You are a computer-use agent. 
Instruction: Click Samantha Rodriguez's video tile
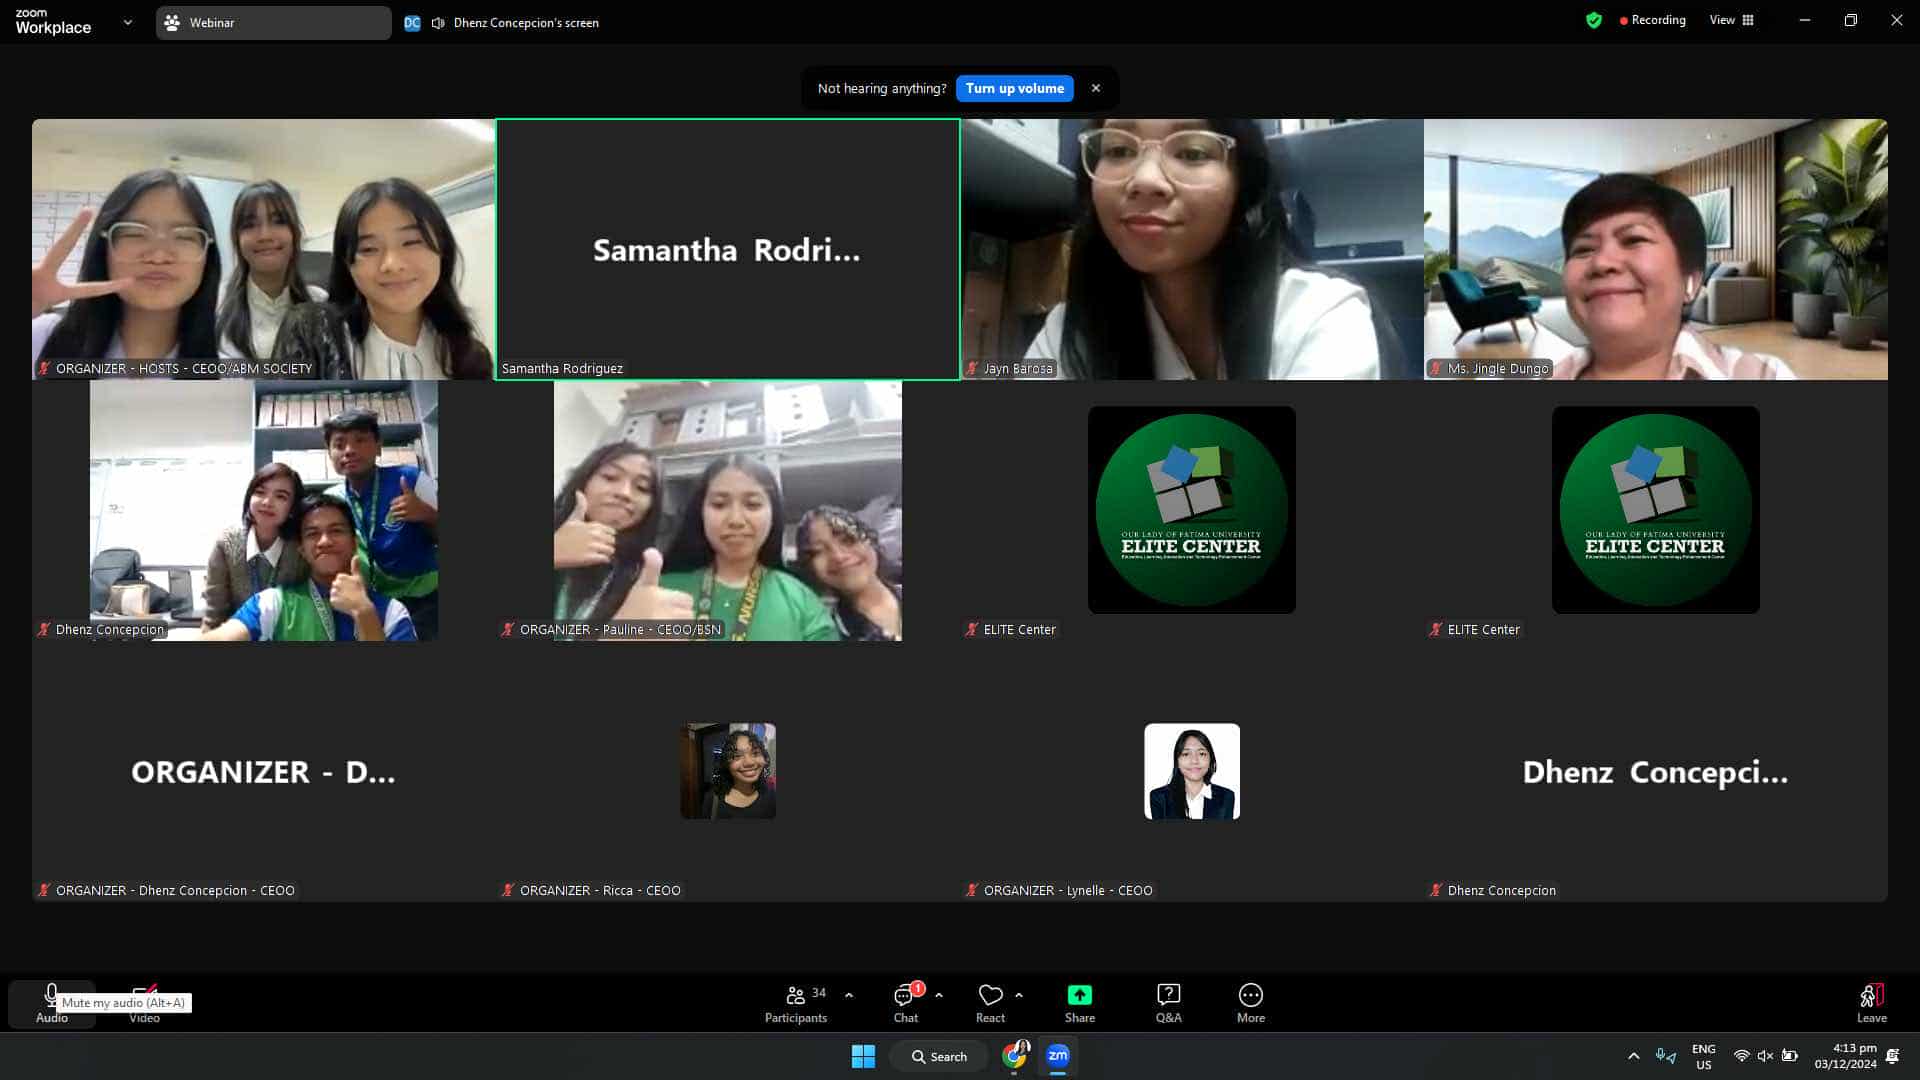727,250
